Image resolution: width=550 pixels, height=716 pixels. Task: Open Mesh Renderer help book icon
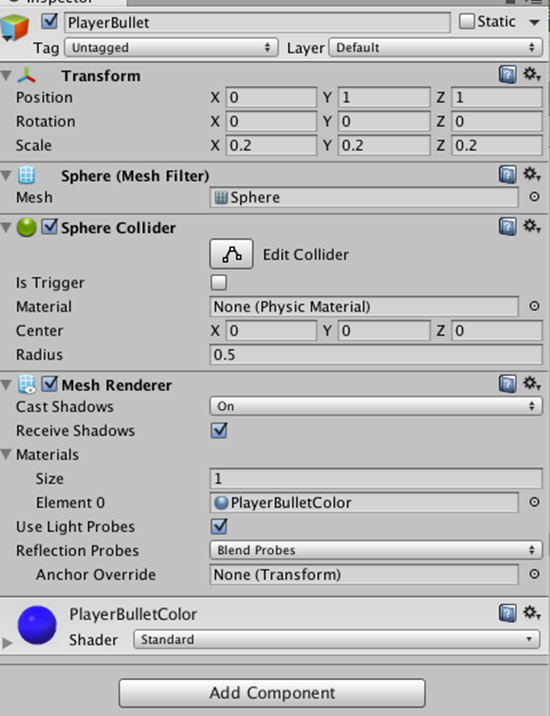(508, 384)
